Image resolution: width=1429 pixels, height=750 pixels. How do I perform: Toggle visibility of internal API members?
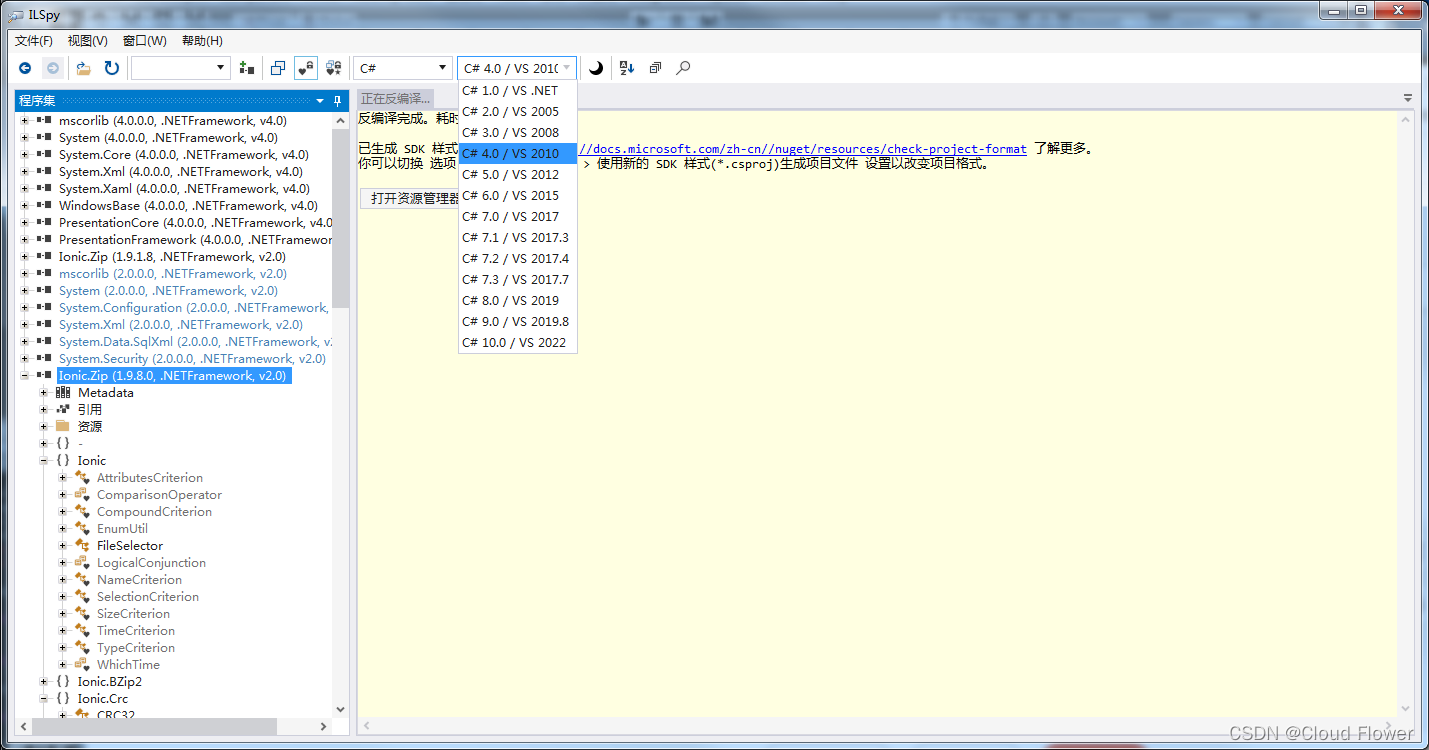click(308, 67)
